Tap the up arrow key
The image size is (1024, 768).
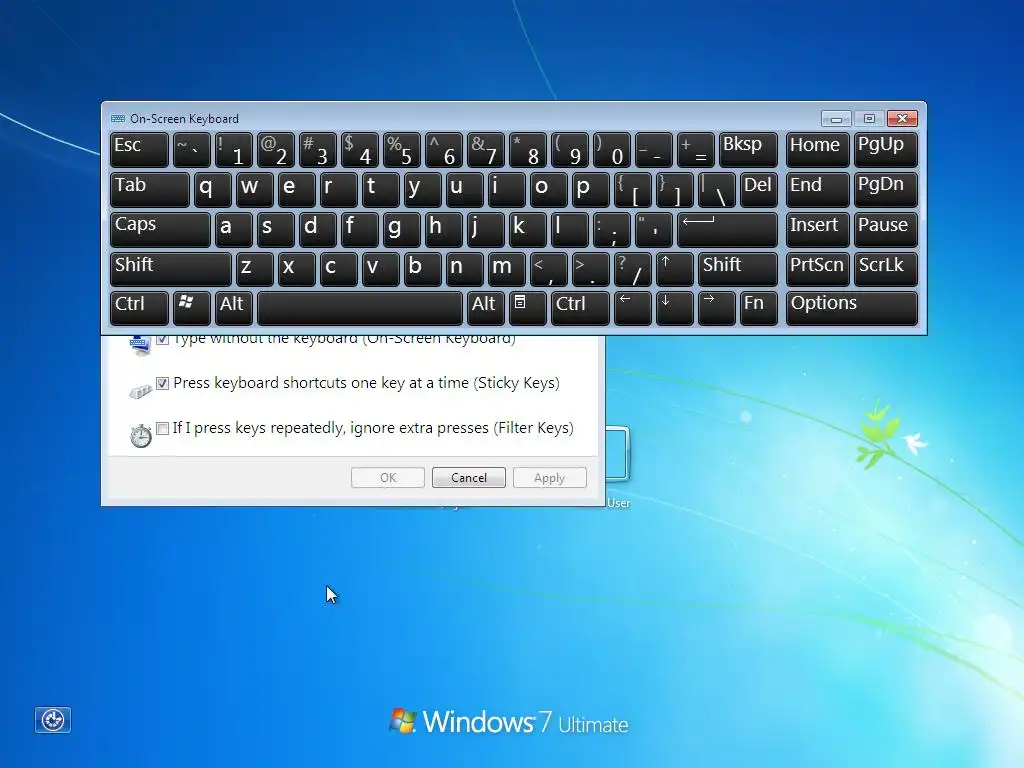(675, 268)
